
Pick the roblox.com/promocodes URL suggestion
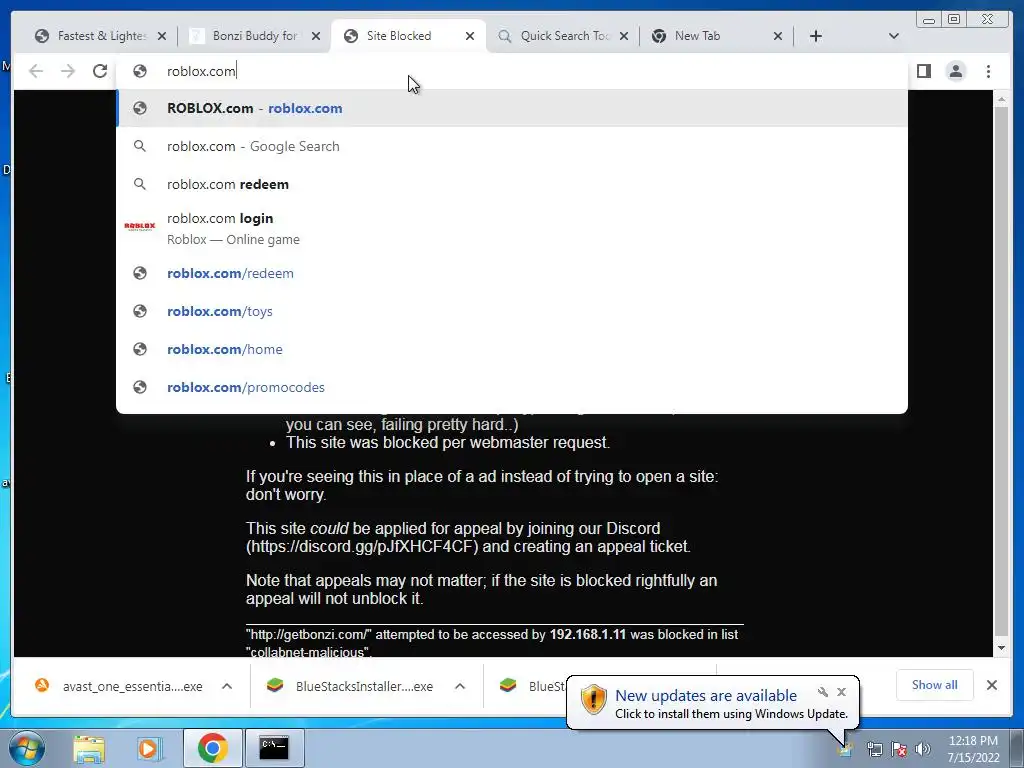click(511, 387)
